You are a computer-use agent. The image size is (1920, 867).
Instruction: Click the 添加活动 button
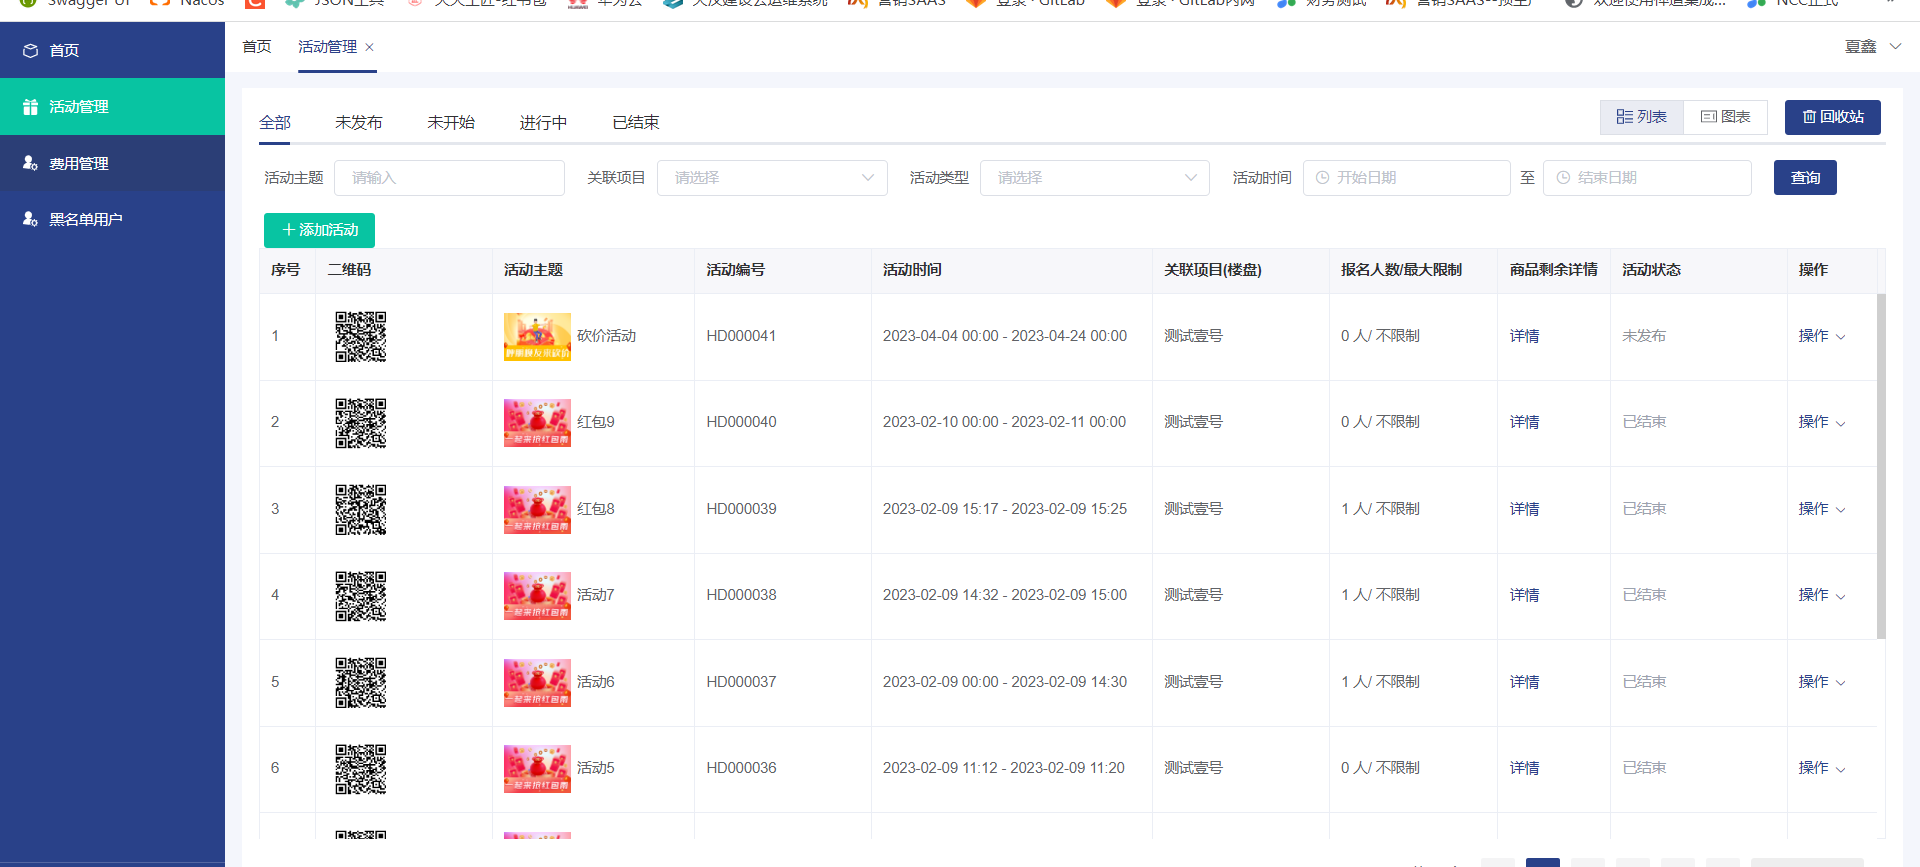tap(319, 230)
